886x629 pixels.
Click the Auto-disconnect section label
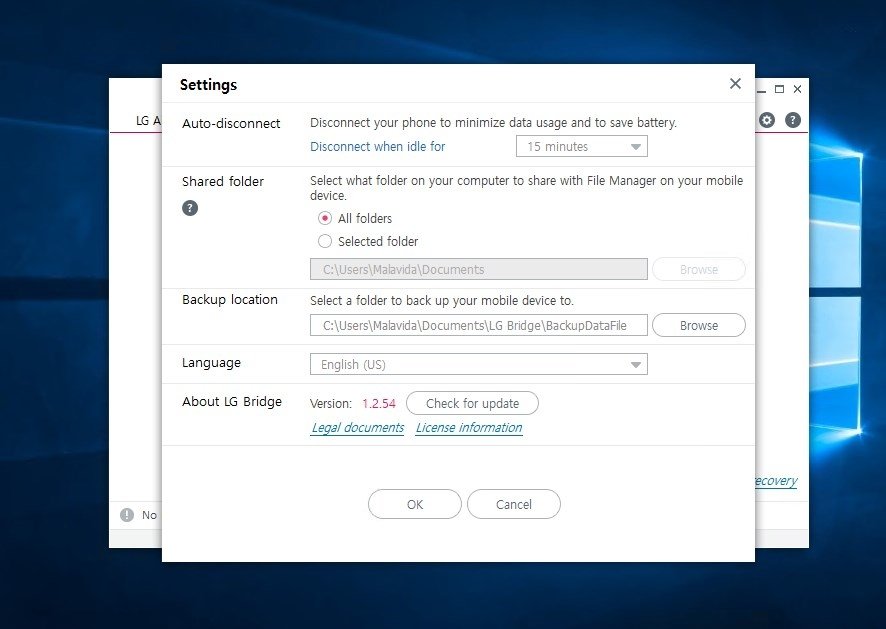click(231, 123)
